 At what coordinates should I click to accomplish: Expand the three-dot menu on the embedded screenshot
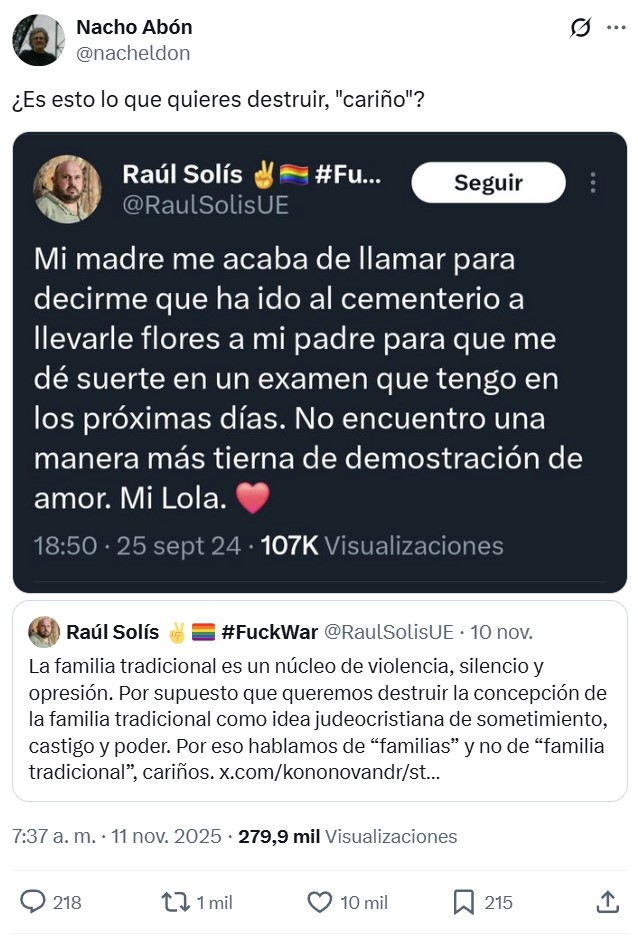(x=592, y=183)
